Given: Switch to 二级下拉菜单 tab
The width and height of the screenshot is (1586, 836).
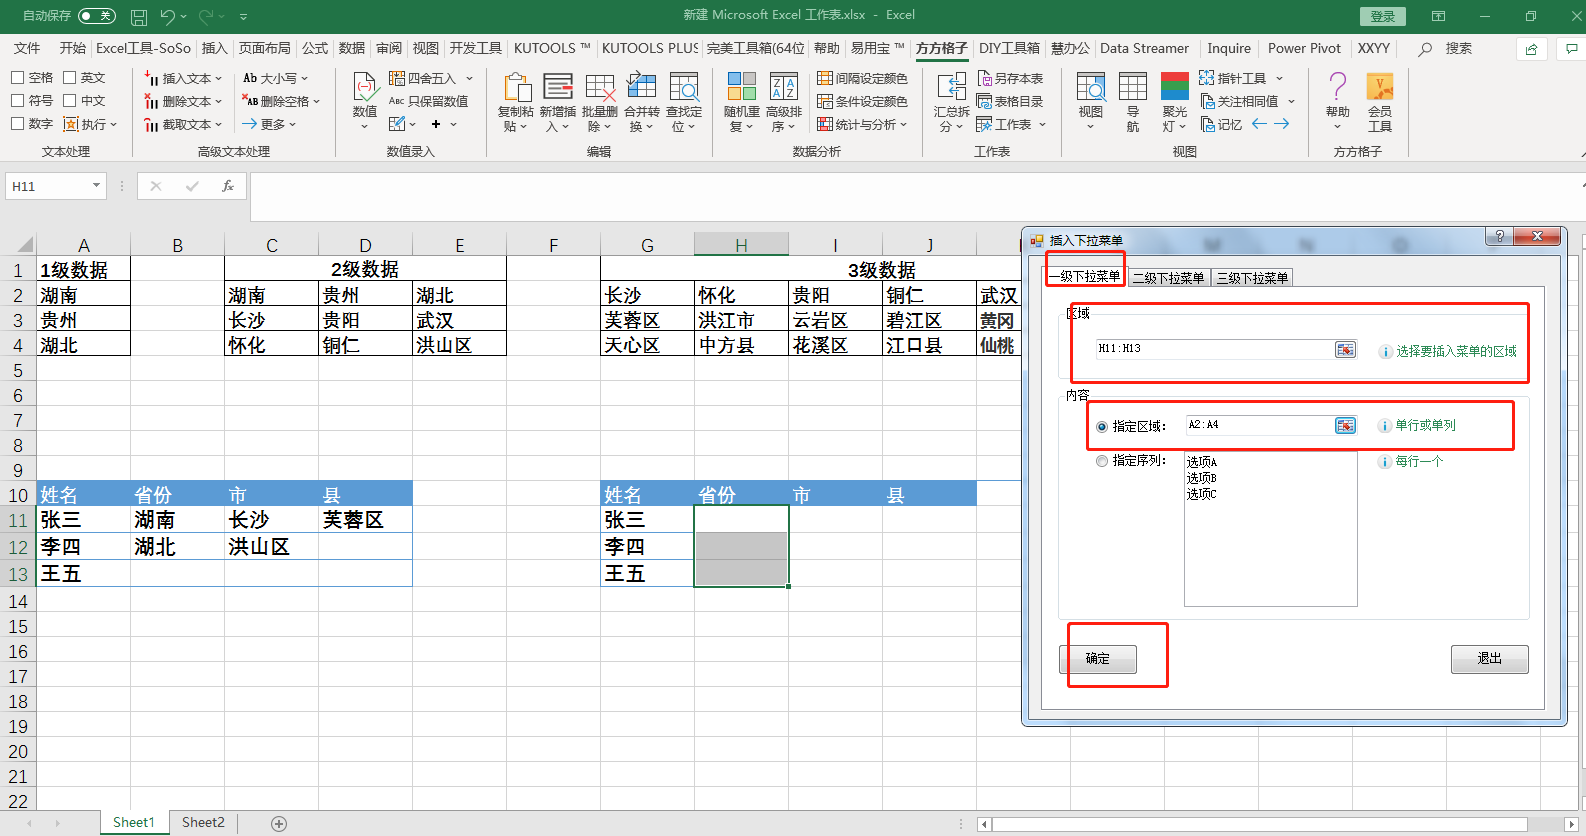Looking at the screenshot, I should (x=1168, y=278).
